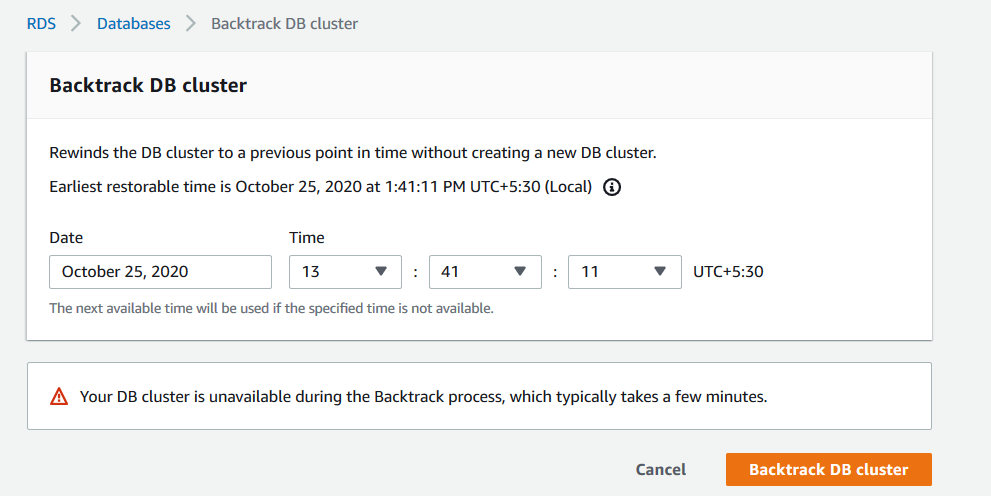Click the next available time hint text
This screenshot has height=496, width=991.
[271, 308]
